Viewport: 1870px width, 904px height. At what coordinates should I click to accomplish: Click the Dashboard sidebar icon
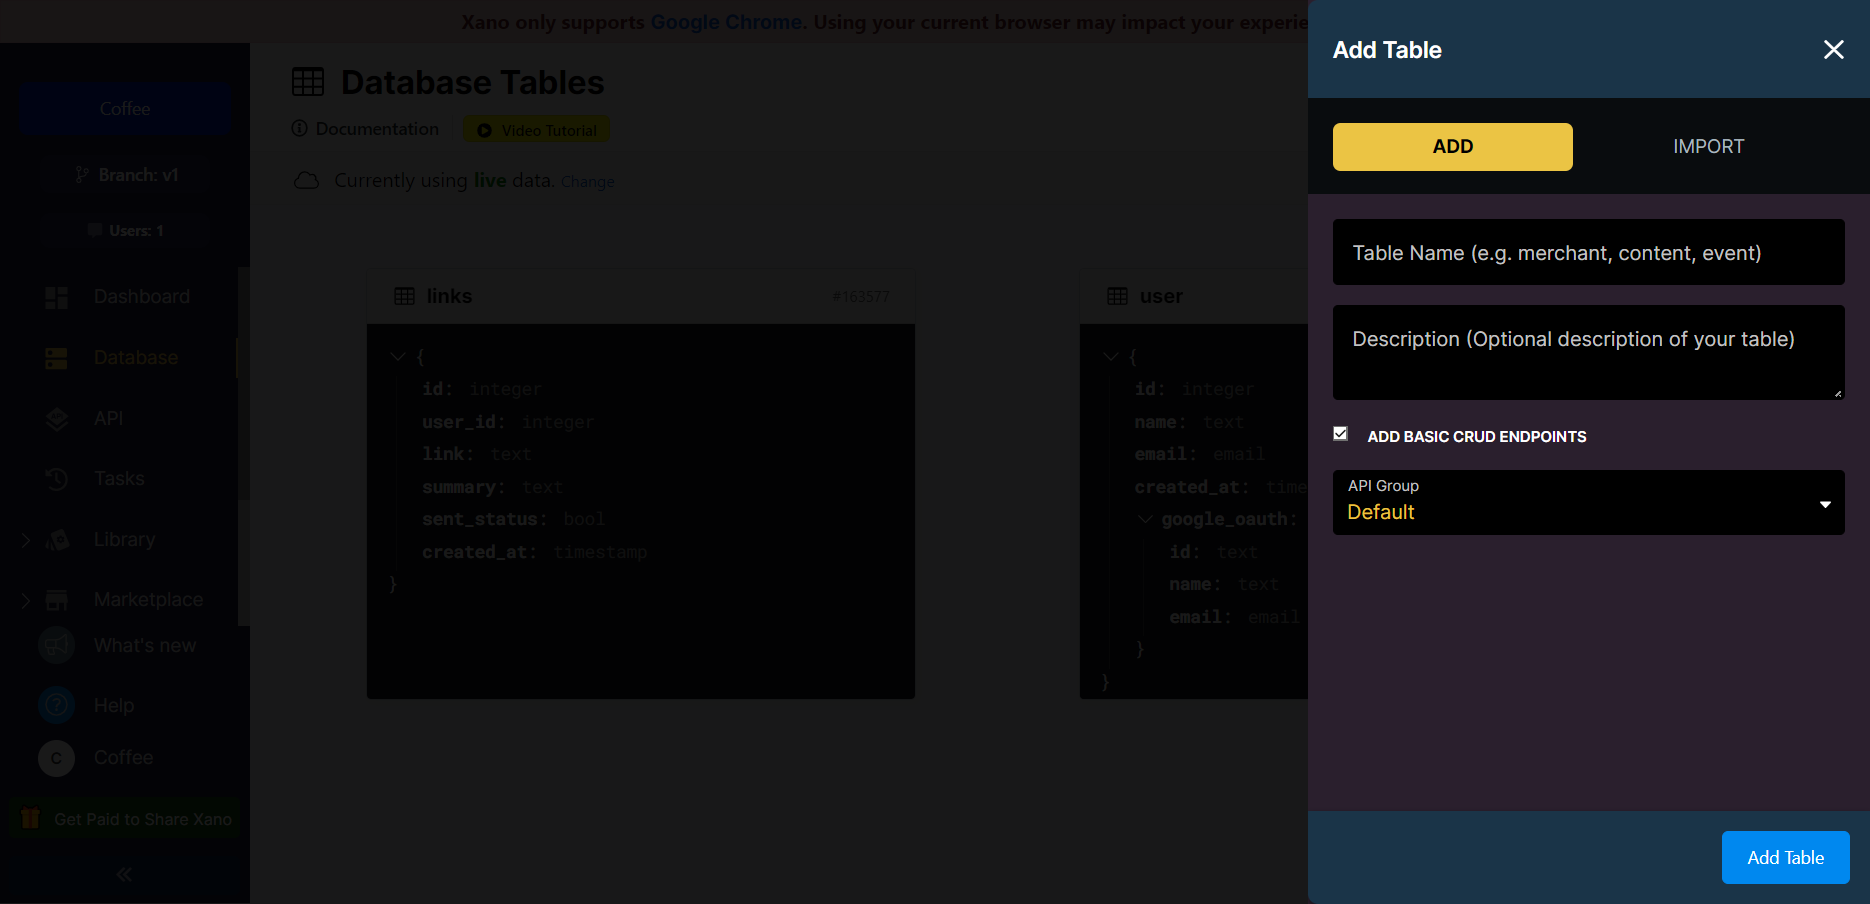click(x=57, y=297)
